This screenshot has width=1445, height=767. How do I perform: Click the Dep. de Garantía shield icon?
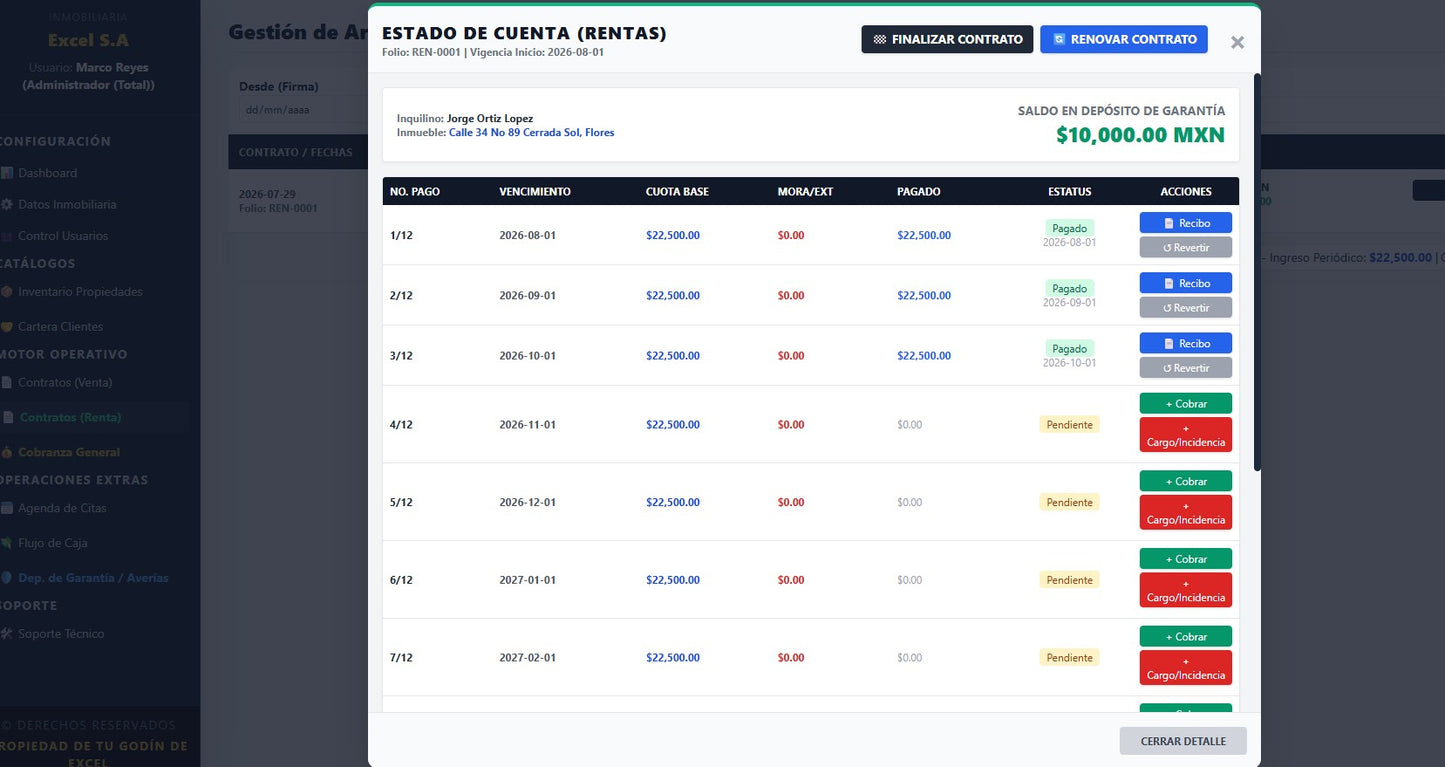click(7, 578)
